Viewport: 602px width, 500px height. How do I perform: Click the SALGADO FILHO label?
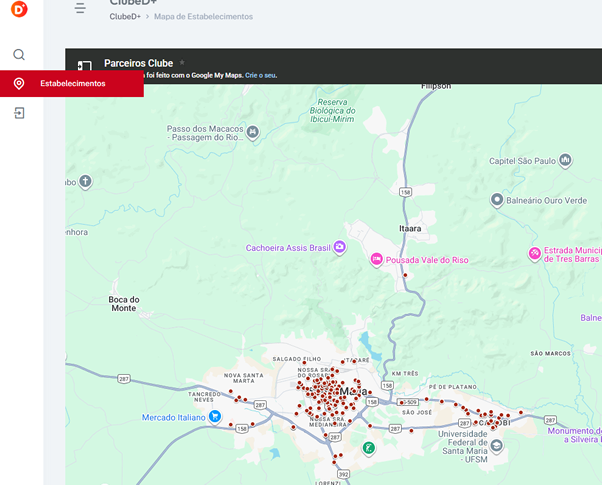click(297, 359)
